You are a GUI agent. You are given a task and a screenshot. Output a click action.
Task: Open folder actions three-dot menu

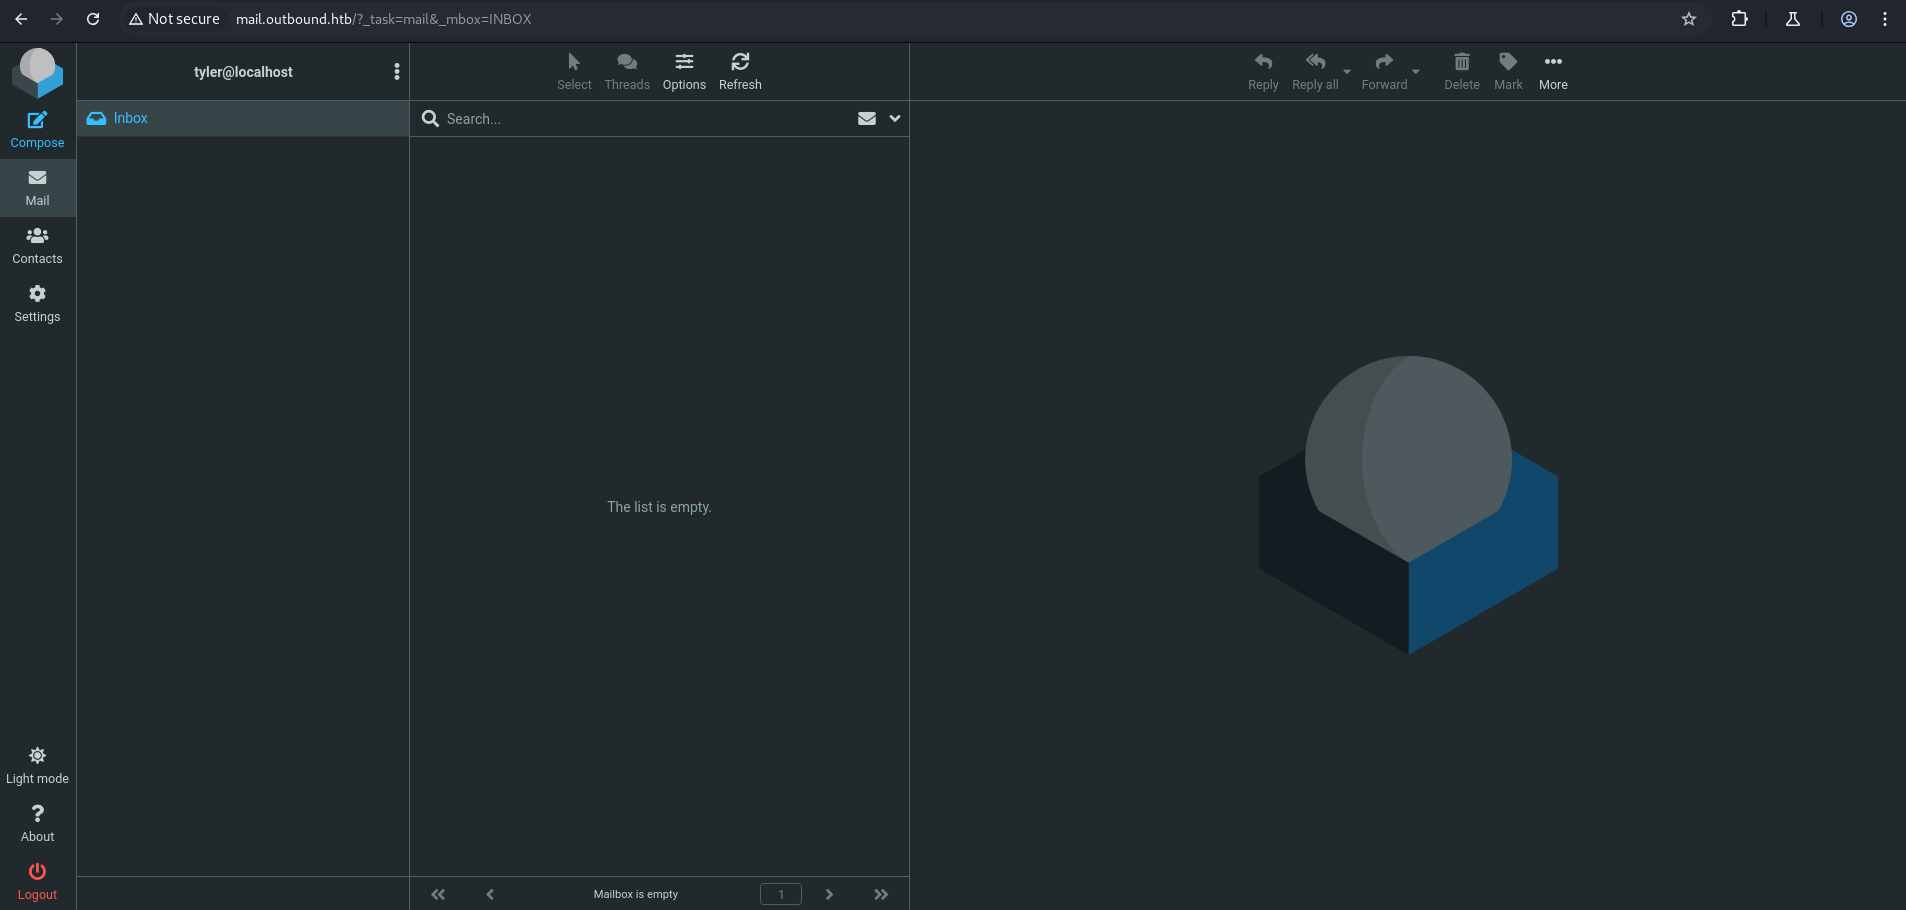coord(397,72)
